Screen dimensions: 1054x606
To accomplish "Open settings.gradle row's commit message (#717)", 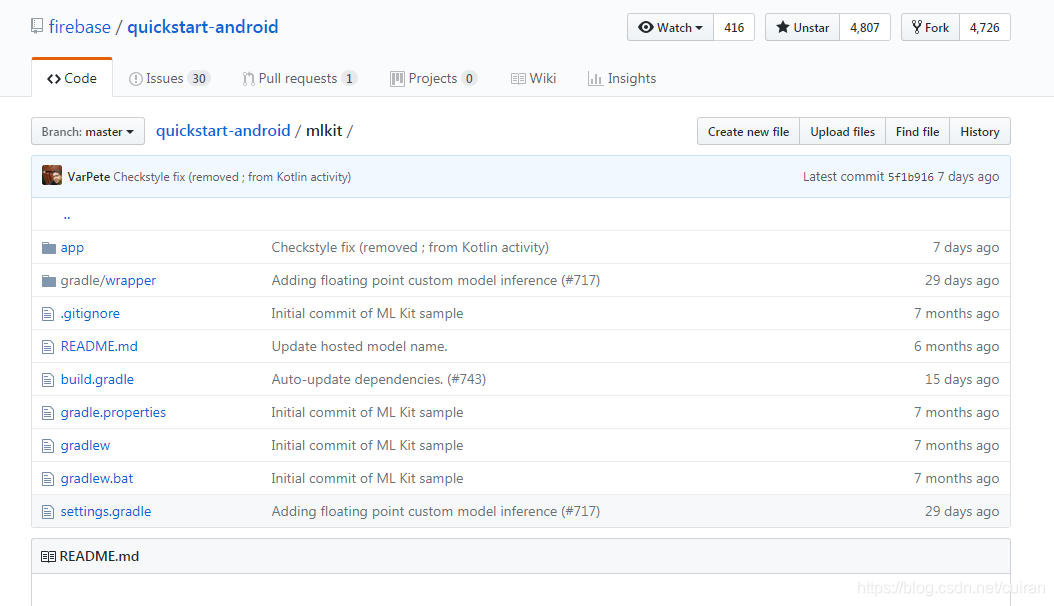I will (x=436, y=512).
